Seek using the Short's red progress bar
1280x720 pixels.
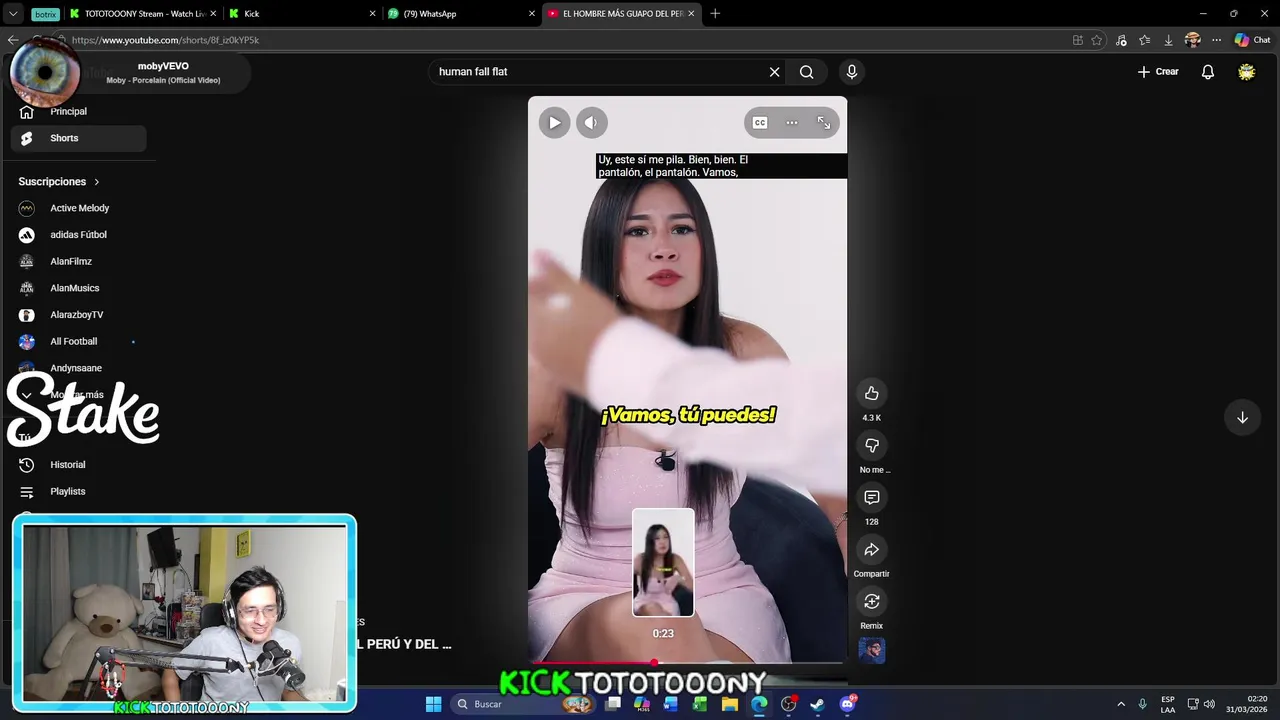(687, 662)
